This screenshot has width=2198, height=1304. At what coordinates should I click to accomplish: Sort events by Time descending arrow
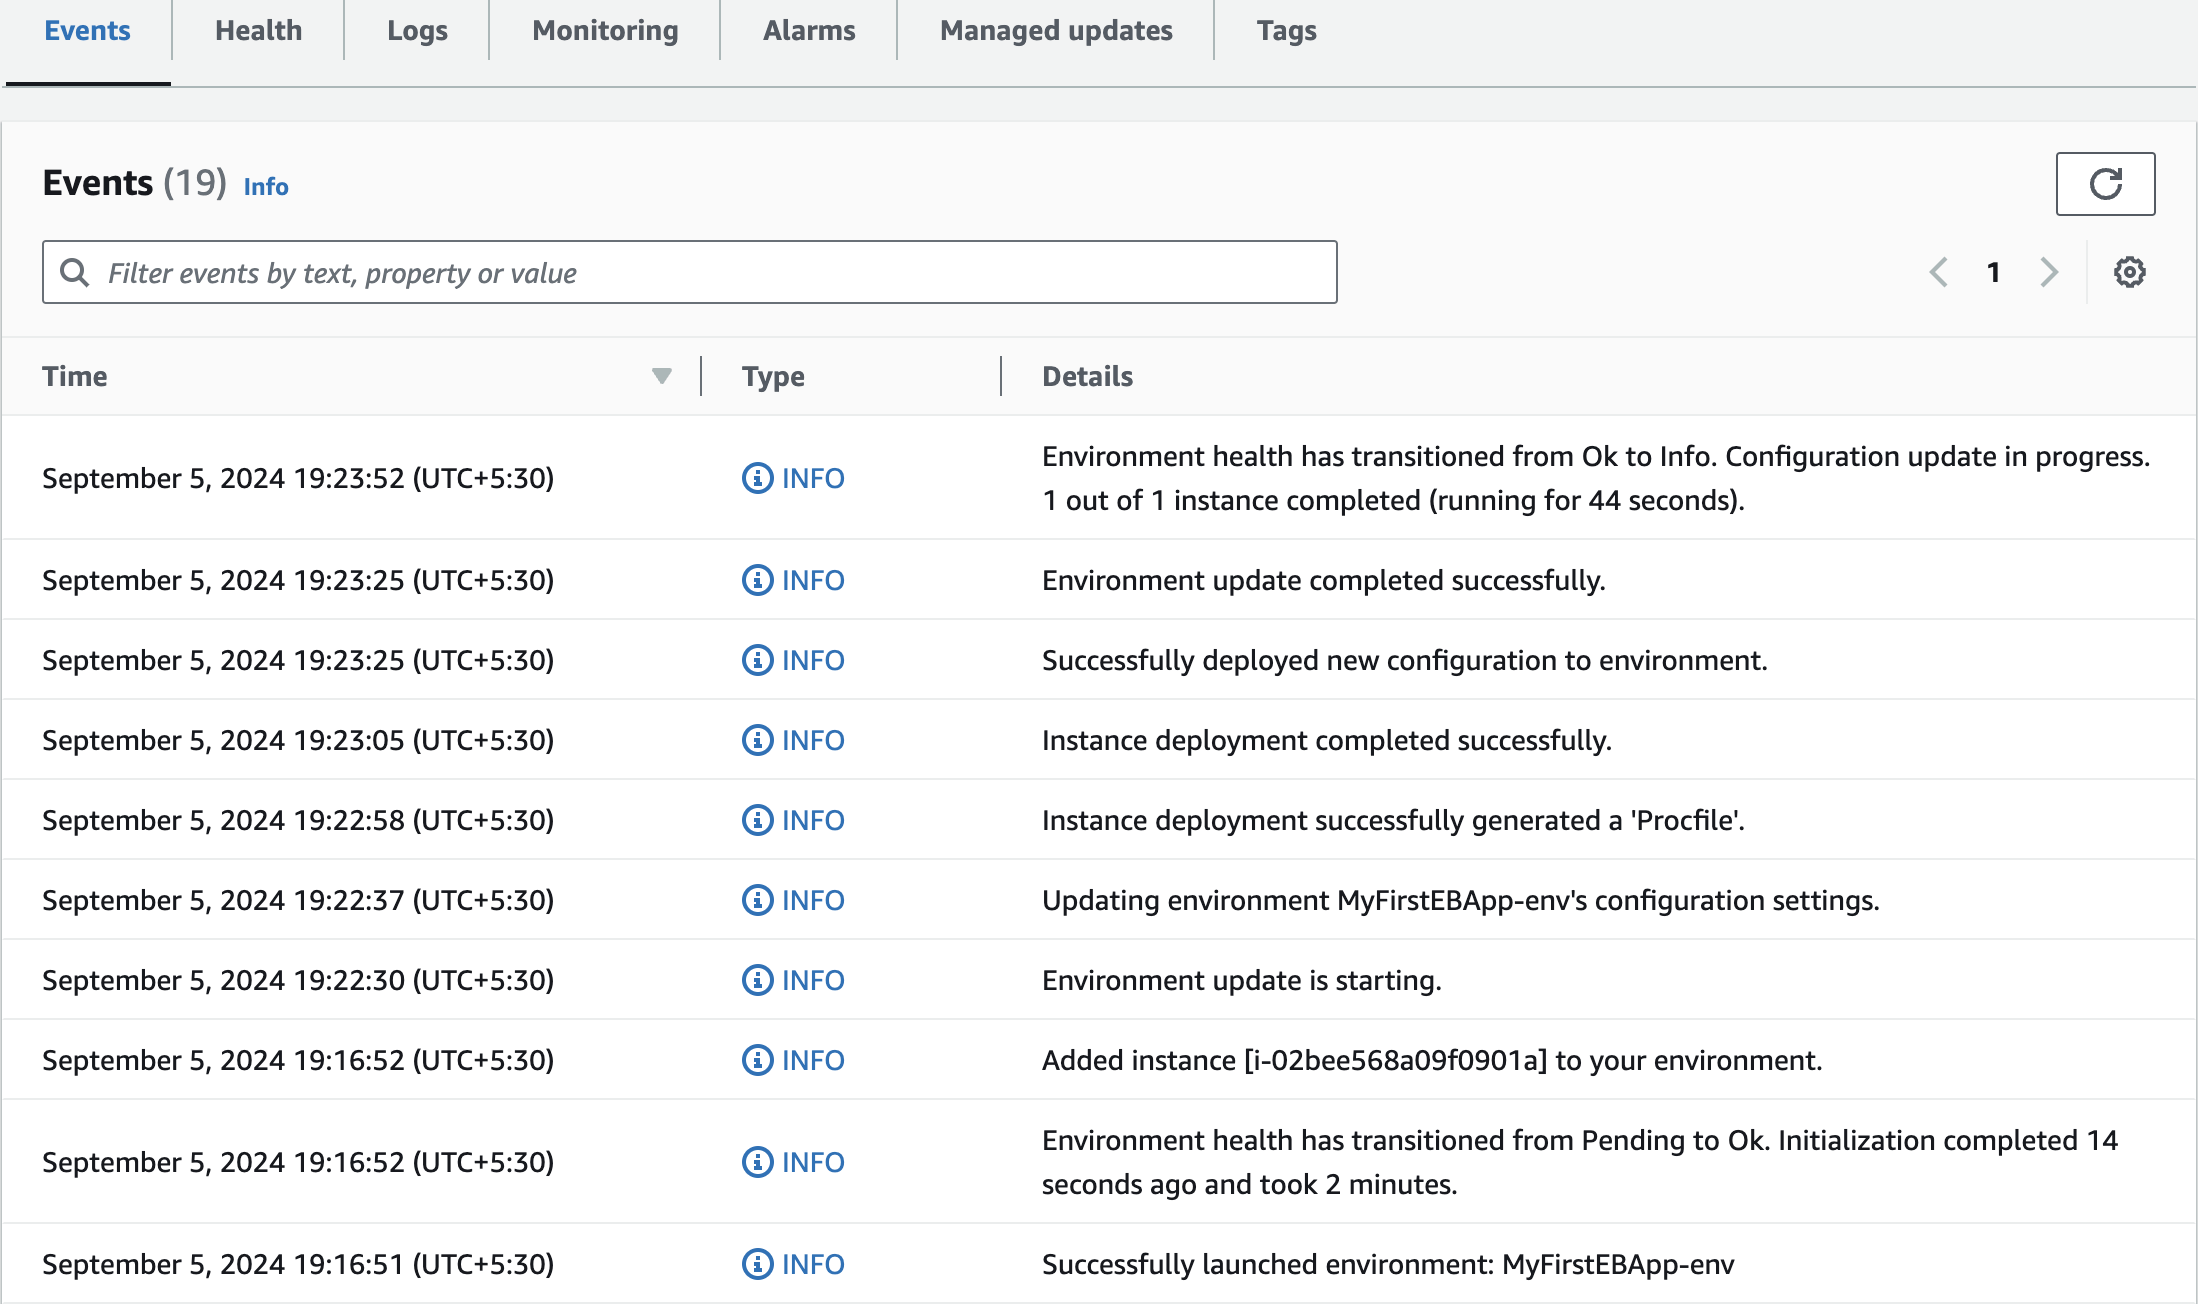coord(661,376)
